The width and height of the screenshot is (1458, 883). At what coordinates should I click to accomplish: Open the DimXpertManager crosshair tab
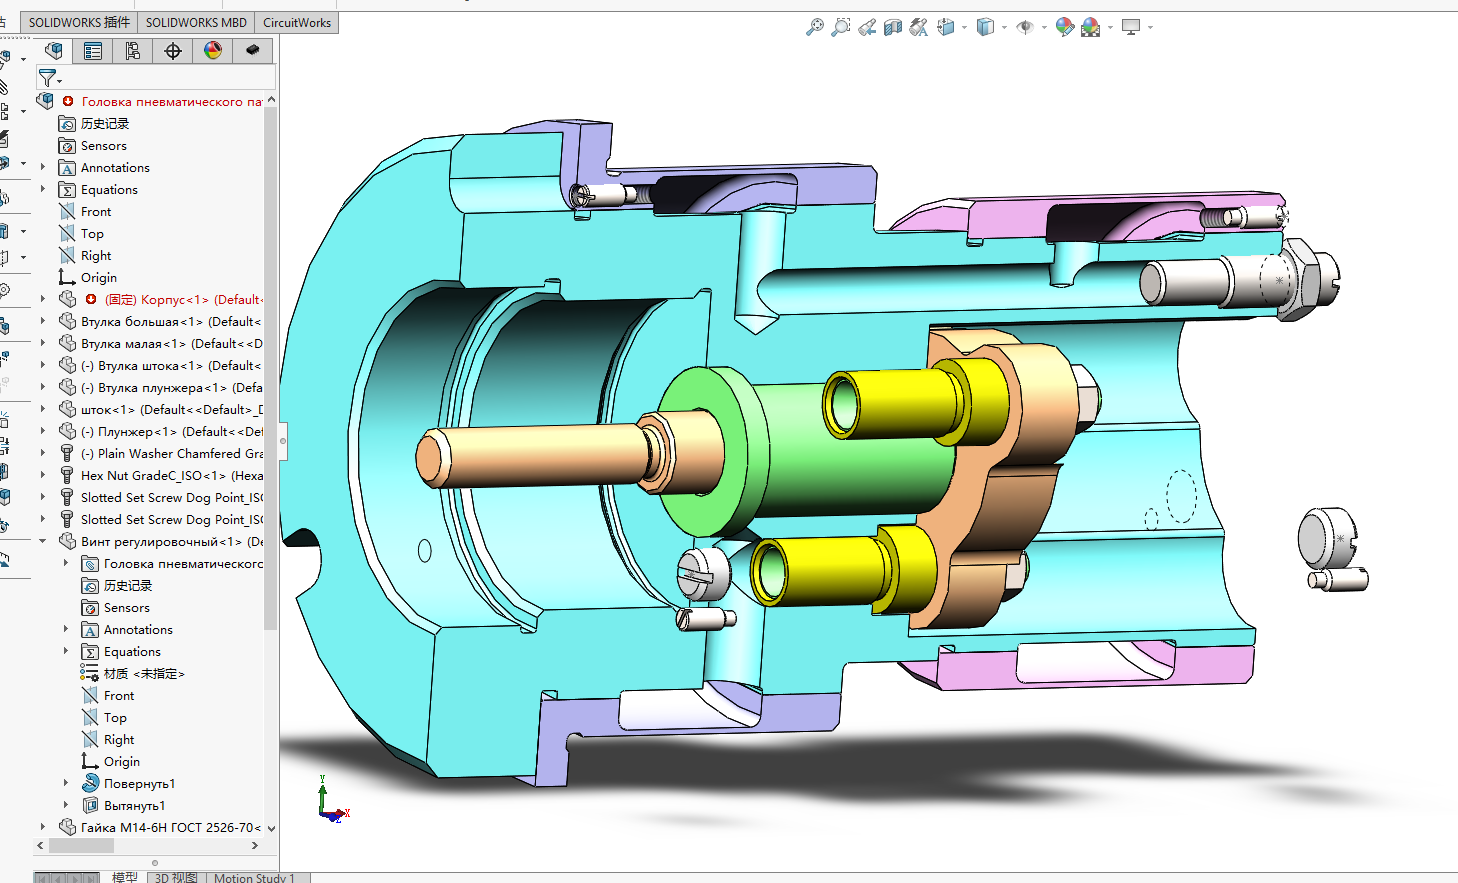(x=173, y=51)
